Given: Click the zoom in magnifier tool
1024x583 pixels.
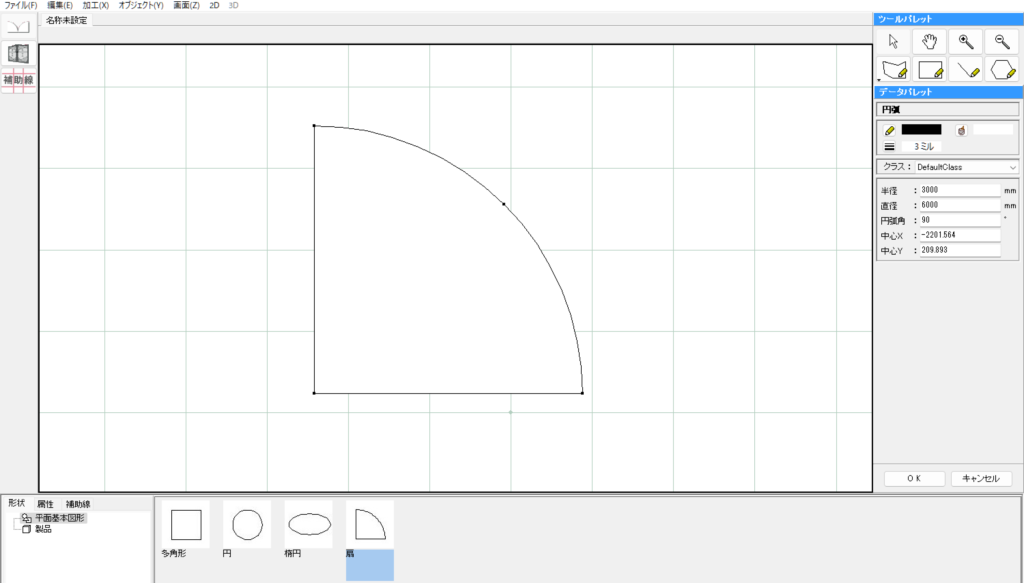Looking at the screenshot, I should (x=965, y=41).
